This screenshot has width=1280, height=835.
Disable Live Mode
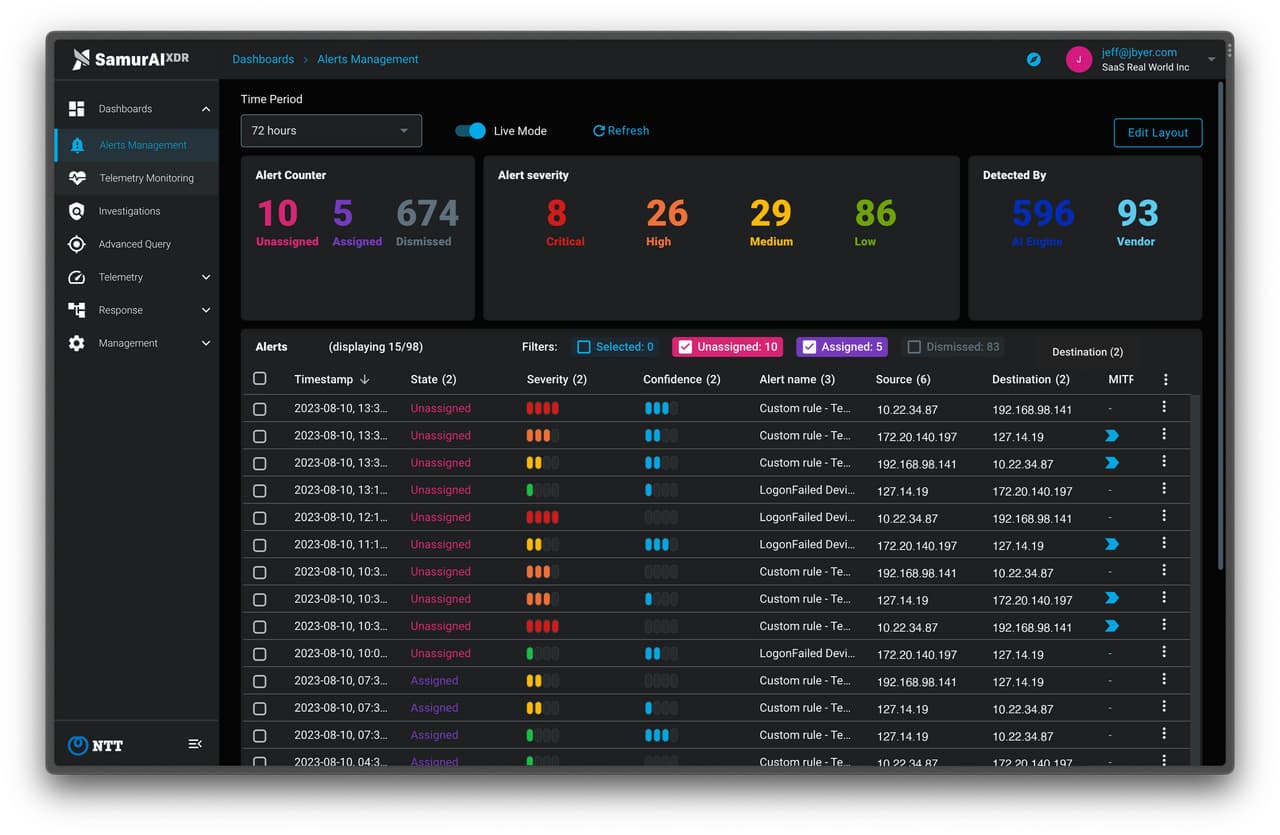click(x=470, y=130)
